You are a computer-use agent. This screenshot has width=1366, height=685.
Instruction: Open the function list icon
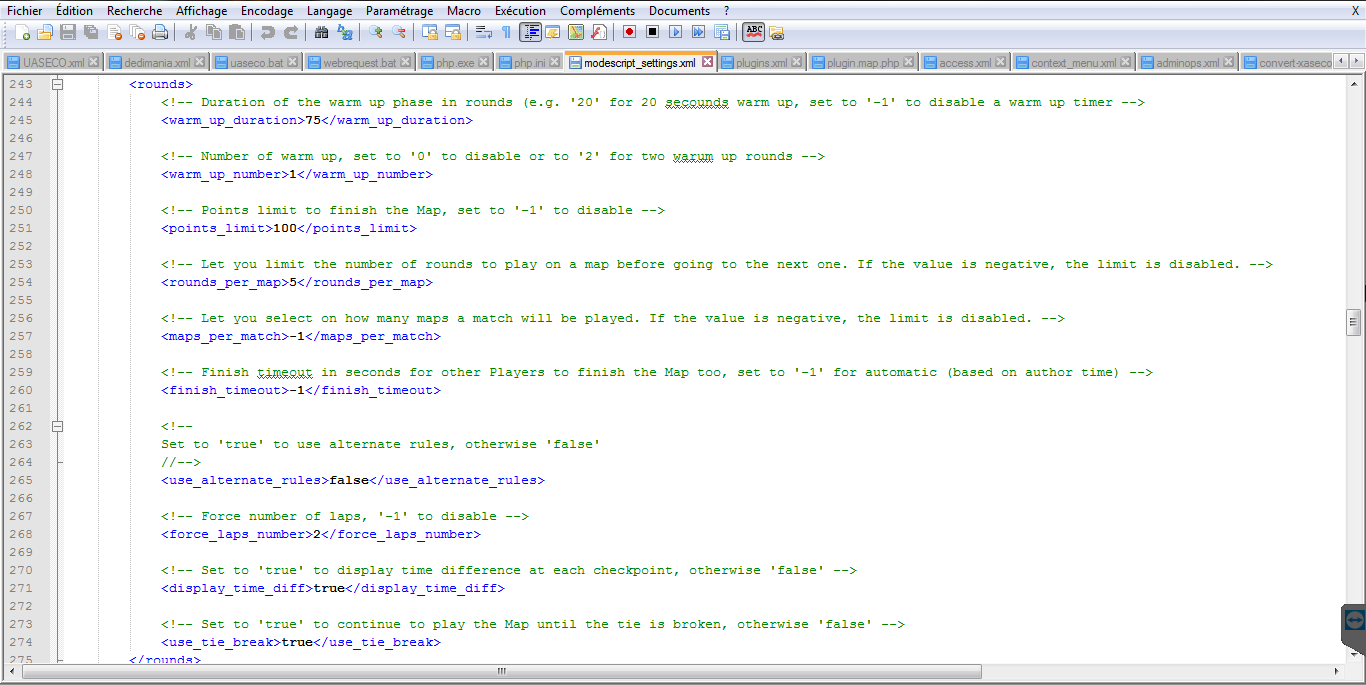point(598,32)
